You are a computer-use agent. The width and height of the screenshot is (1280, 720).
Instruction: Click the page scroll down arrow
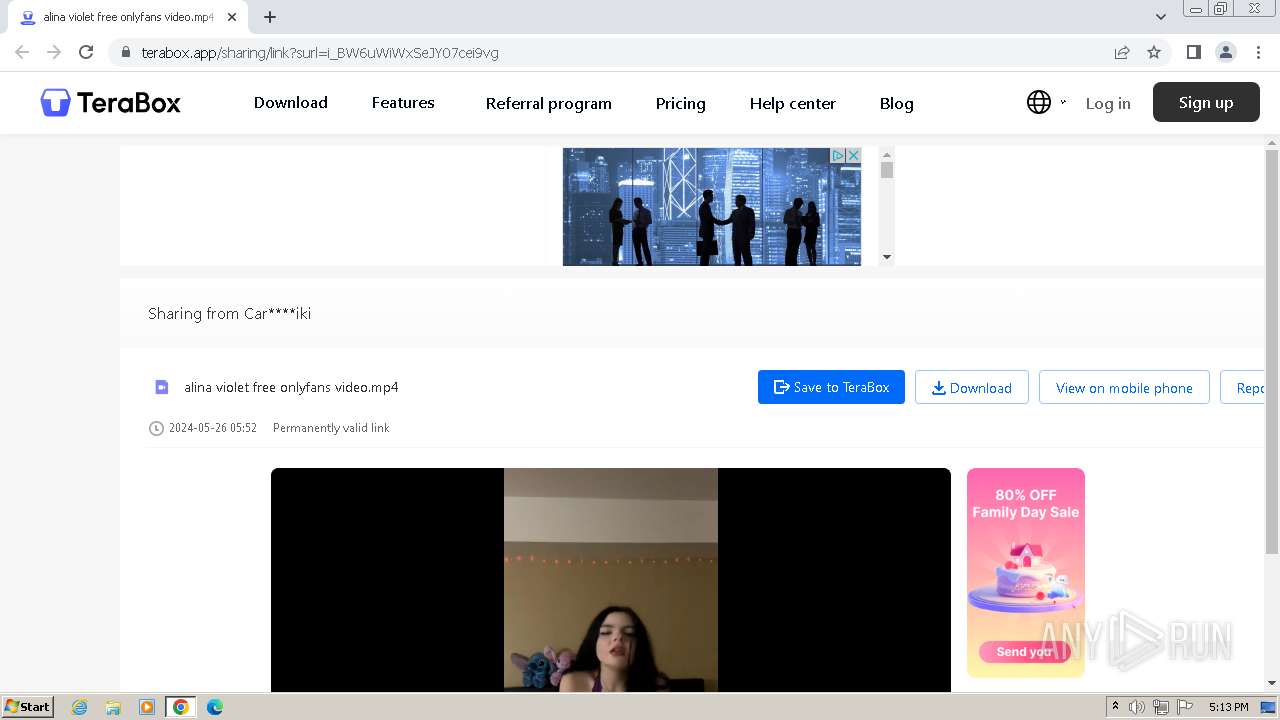pyautogui.click(x=1272, y=684)
